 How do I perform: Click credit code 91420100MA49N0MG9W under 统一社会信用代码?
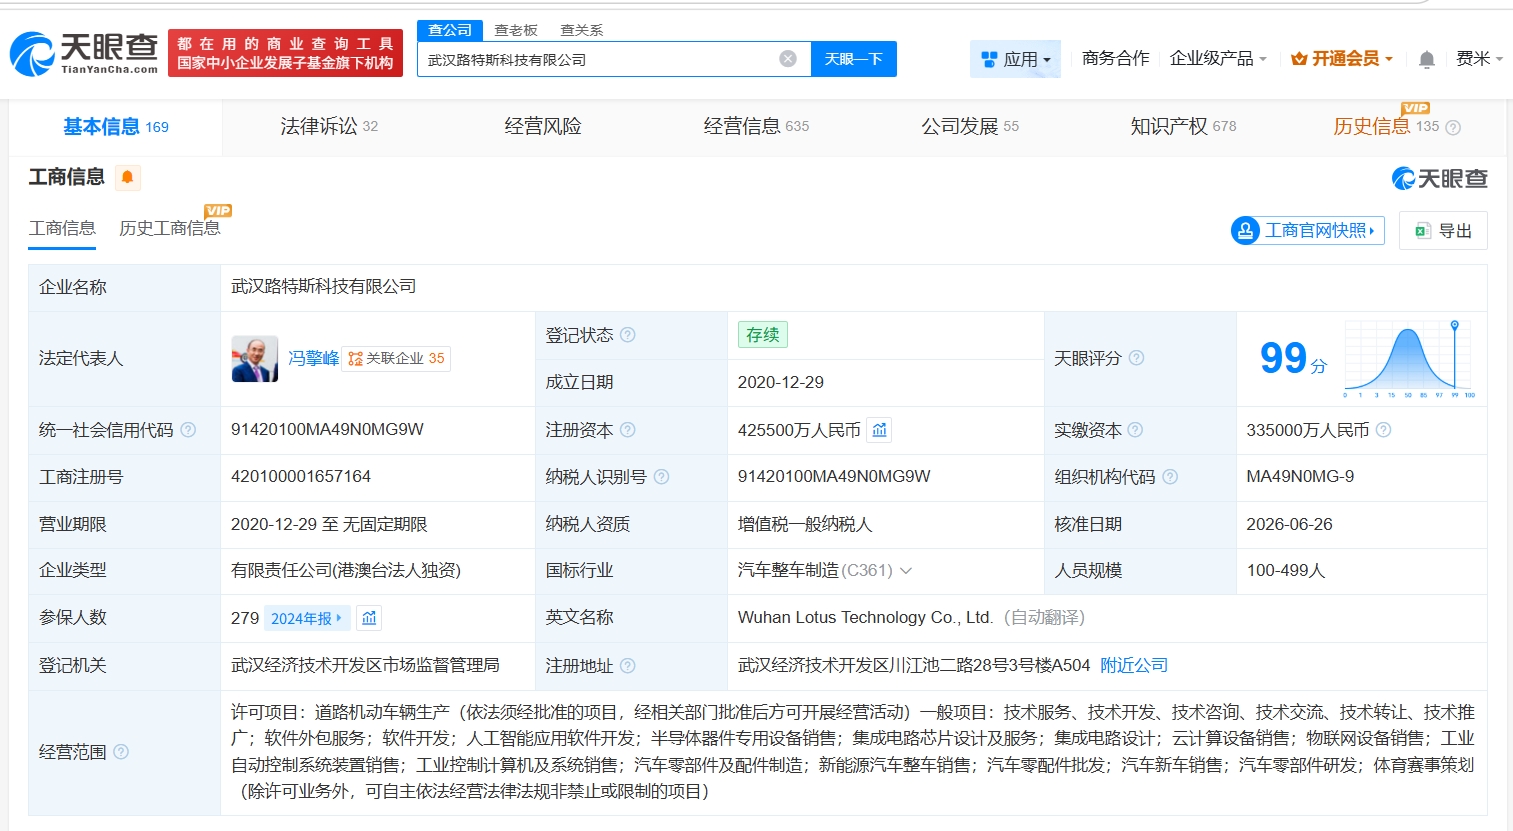click(x=327, y=430)
